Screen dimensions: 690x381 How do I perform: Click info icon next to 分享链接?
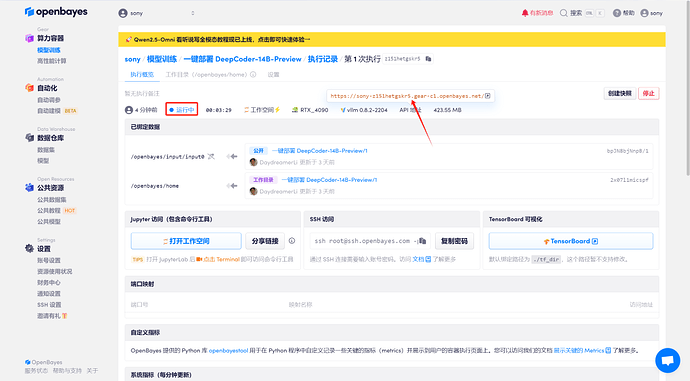292,241
